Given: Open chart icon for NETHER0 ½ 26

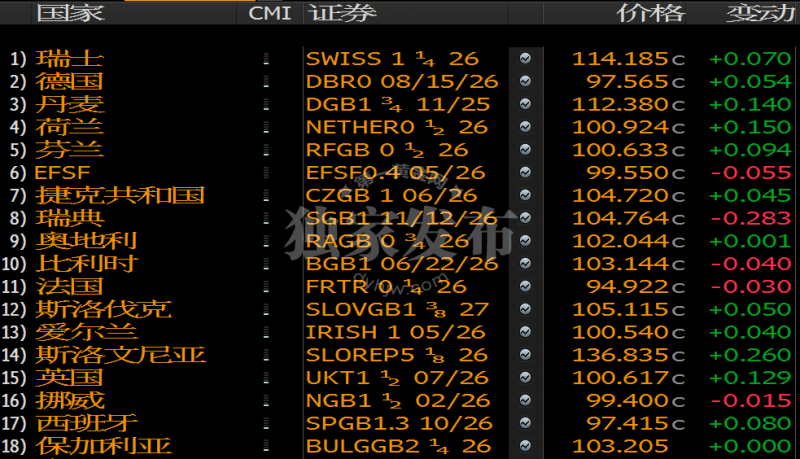Looking at the screenshot, I should click(525, 127).
